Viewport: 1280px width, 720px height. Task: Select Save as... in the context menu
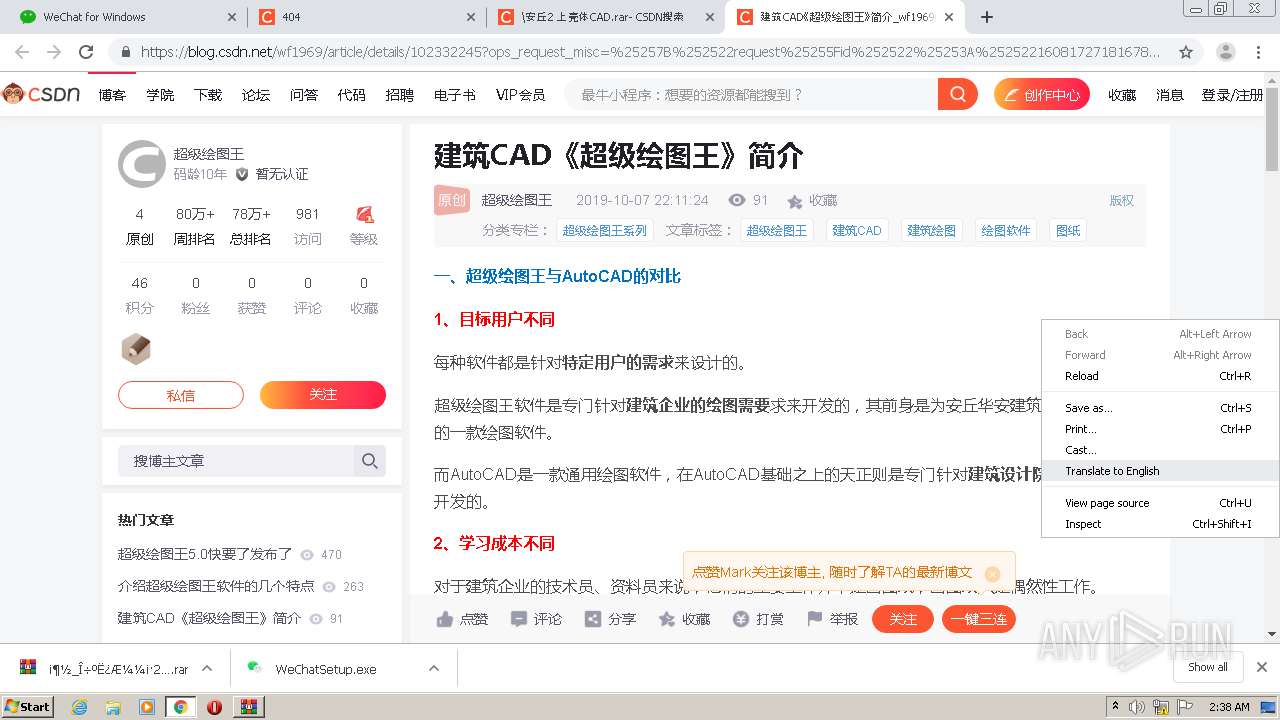pos(1159,408)
